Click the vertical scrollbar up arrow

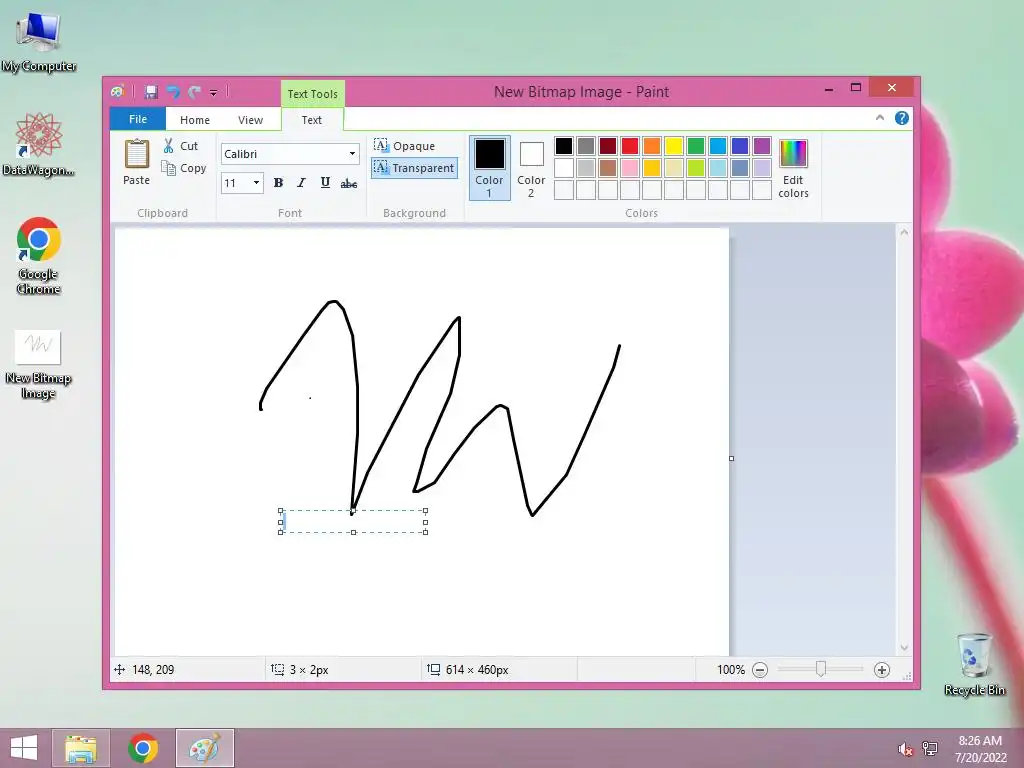(904, 231)
